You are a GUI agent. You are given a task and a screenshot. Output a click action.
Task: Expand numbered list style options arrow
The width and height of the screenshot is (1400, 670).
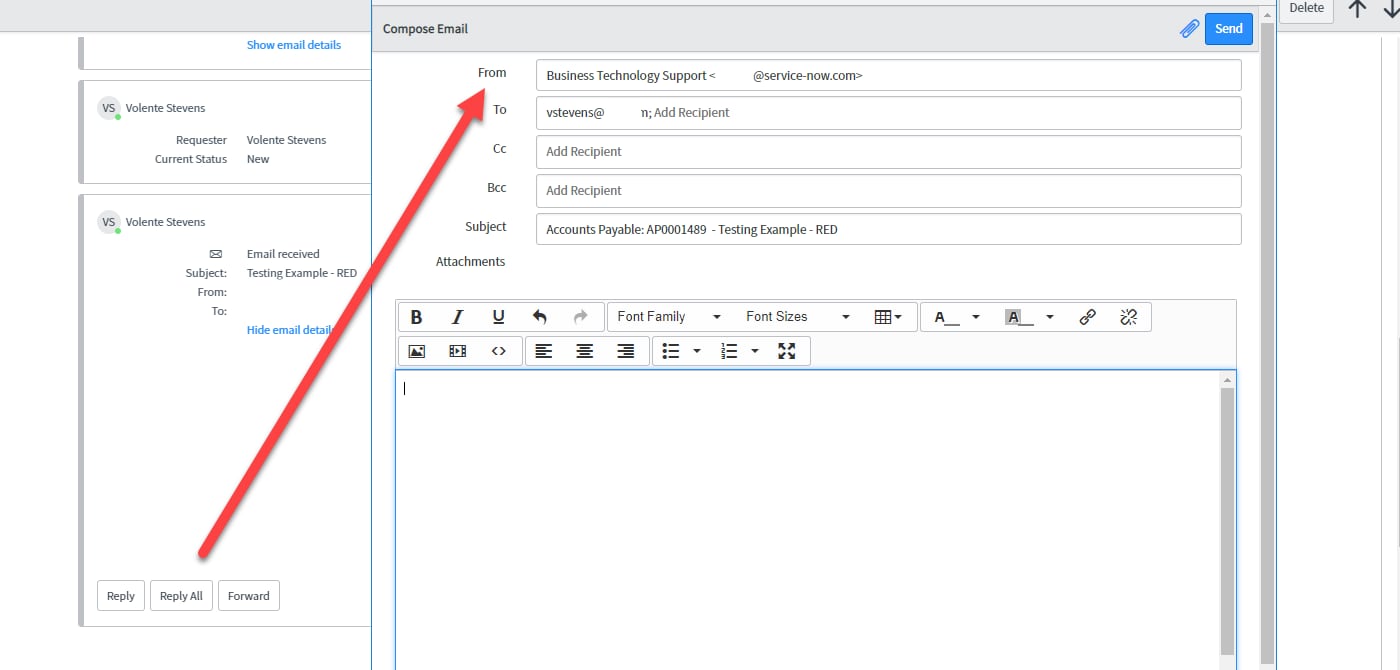(755, 351)
